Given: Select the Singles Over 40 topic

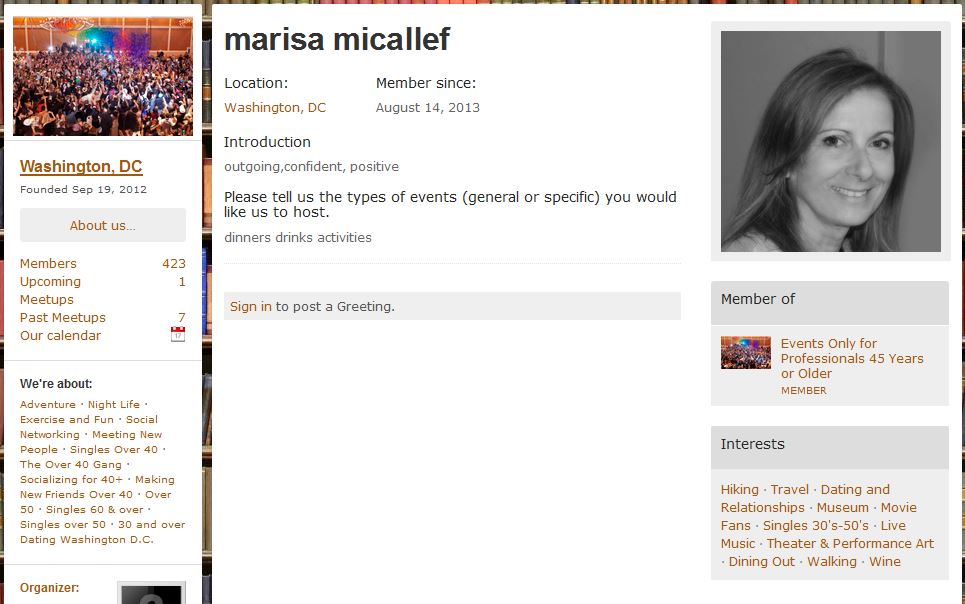Looking at the screenshot, I should pyautogui.click(x=114, y=449).
